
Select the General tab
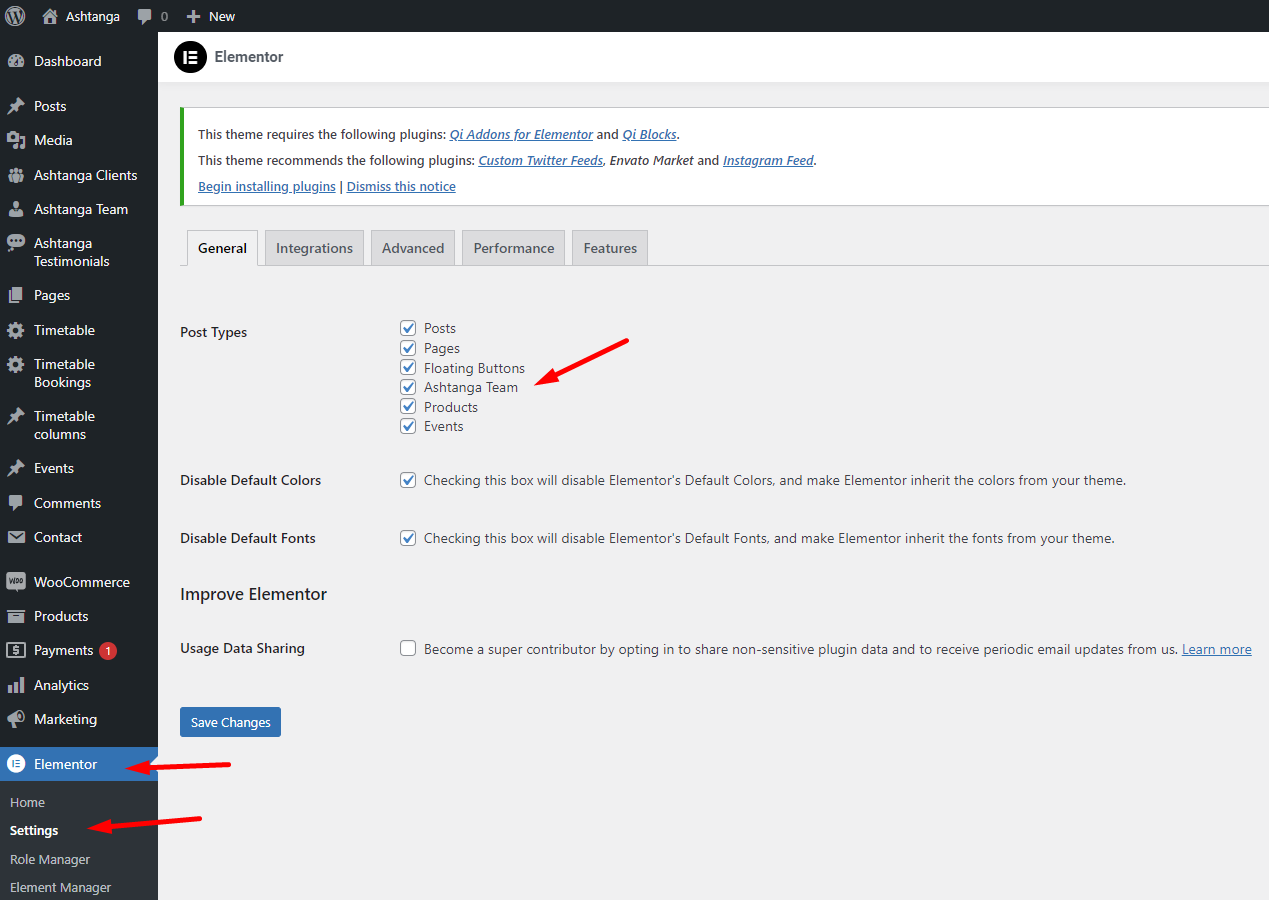click(222, 248)
